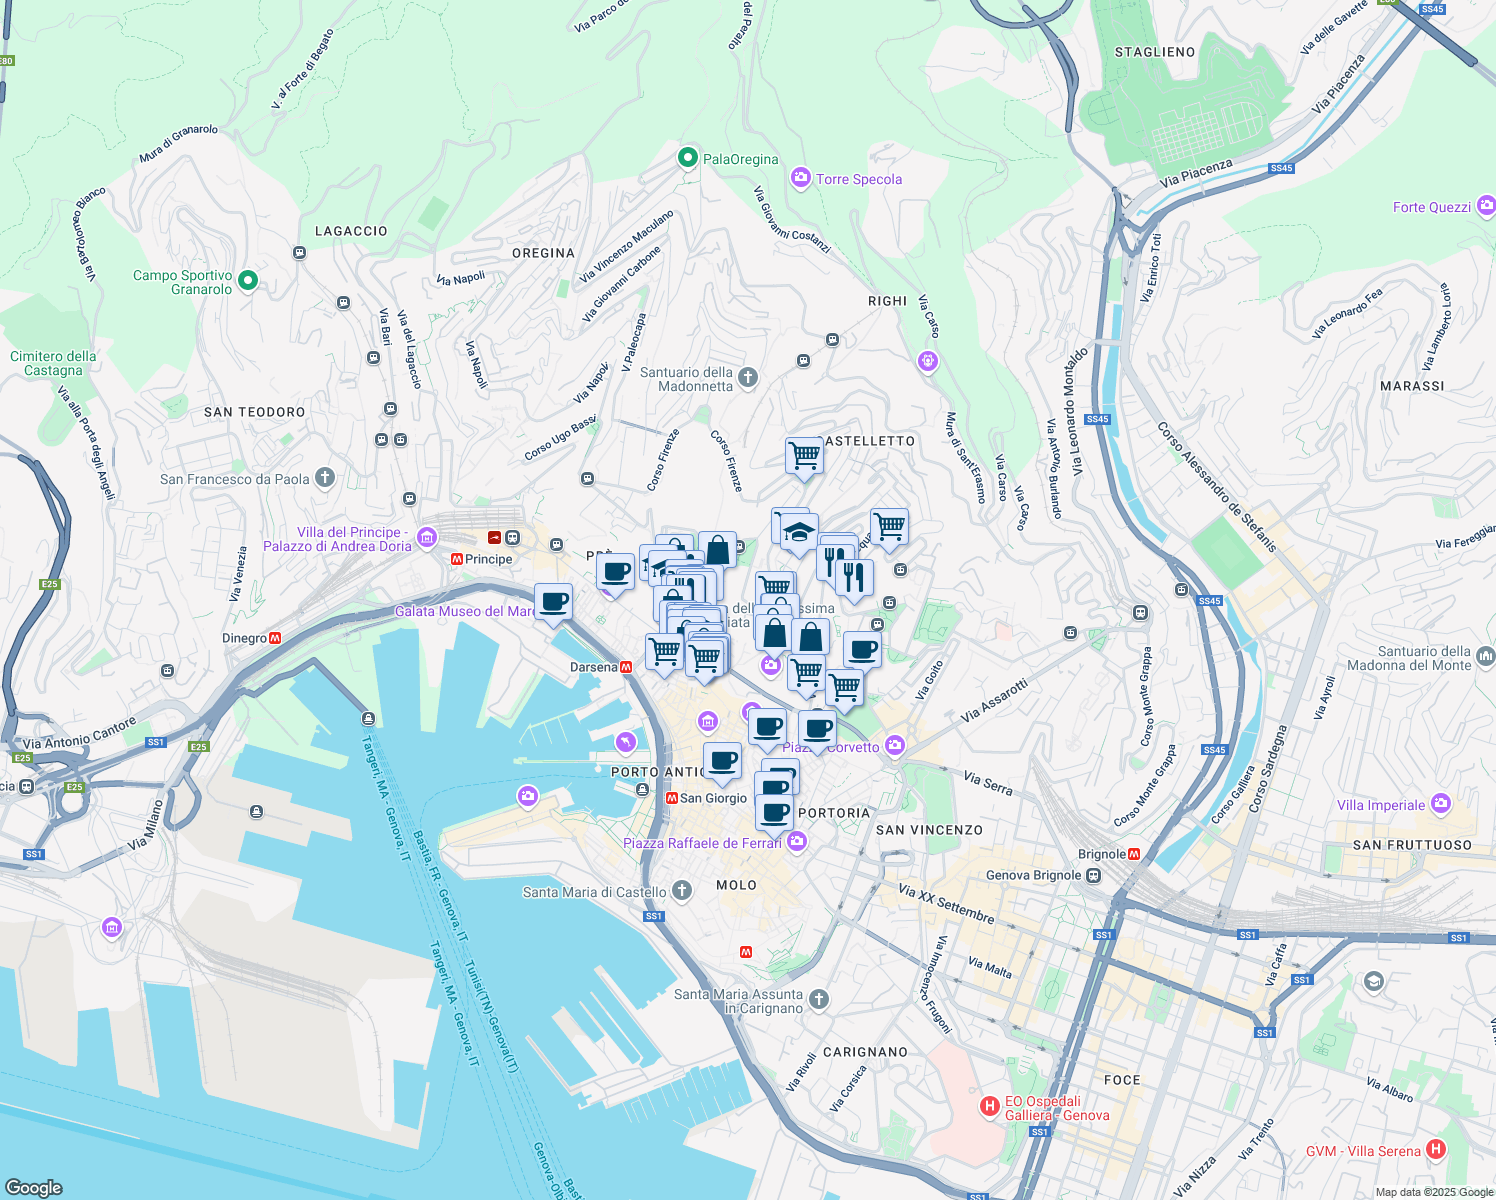This screenshot has width=1496, height=1200.
Task: Click the GVM Villa Serena hospital icon
Action: tap(1436, 1149)
